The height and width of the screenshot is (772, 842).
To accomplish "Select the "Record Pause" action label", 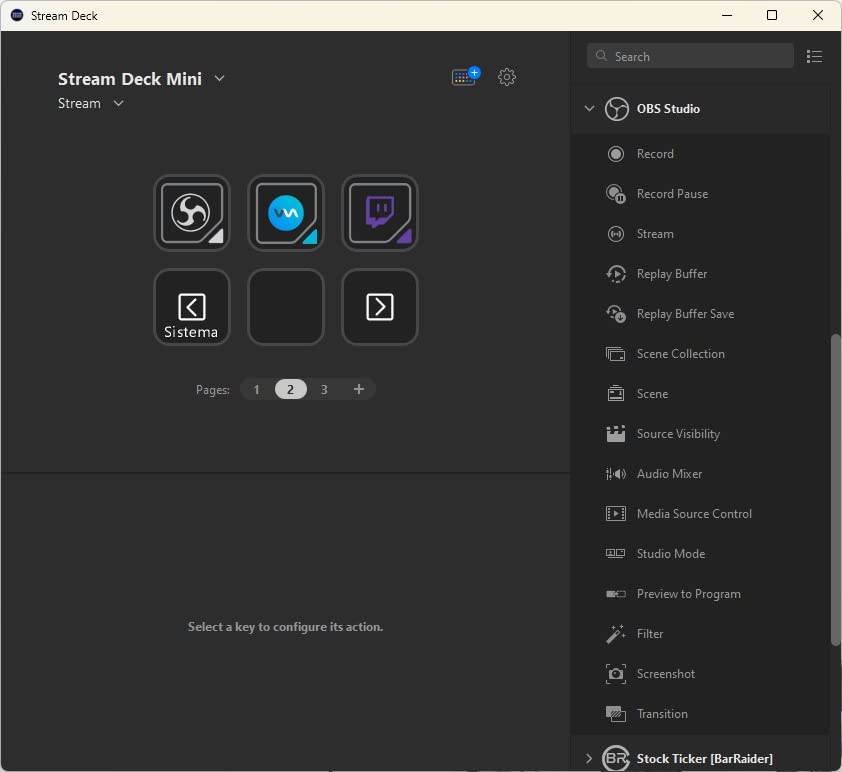I will point(672,194).
